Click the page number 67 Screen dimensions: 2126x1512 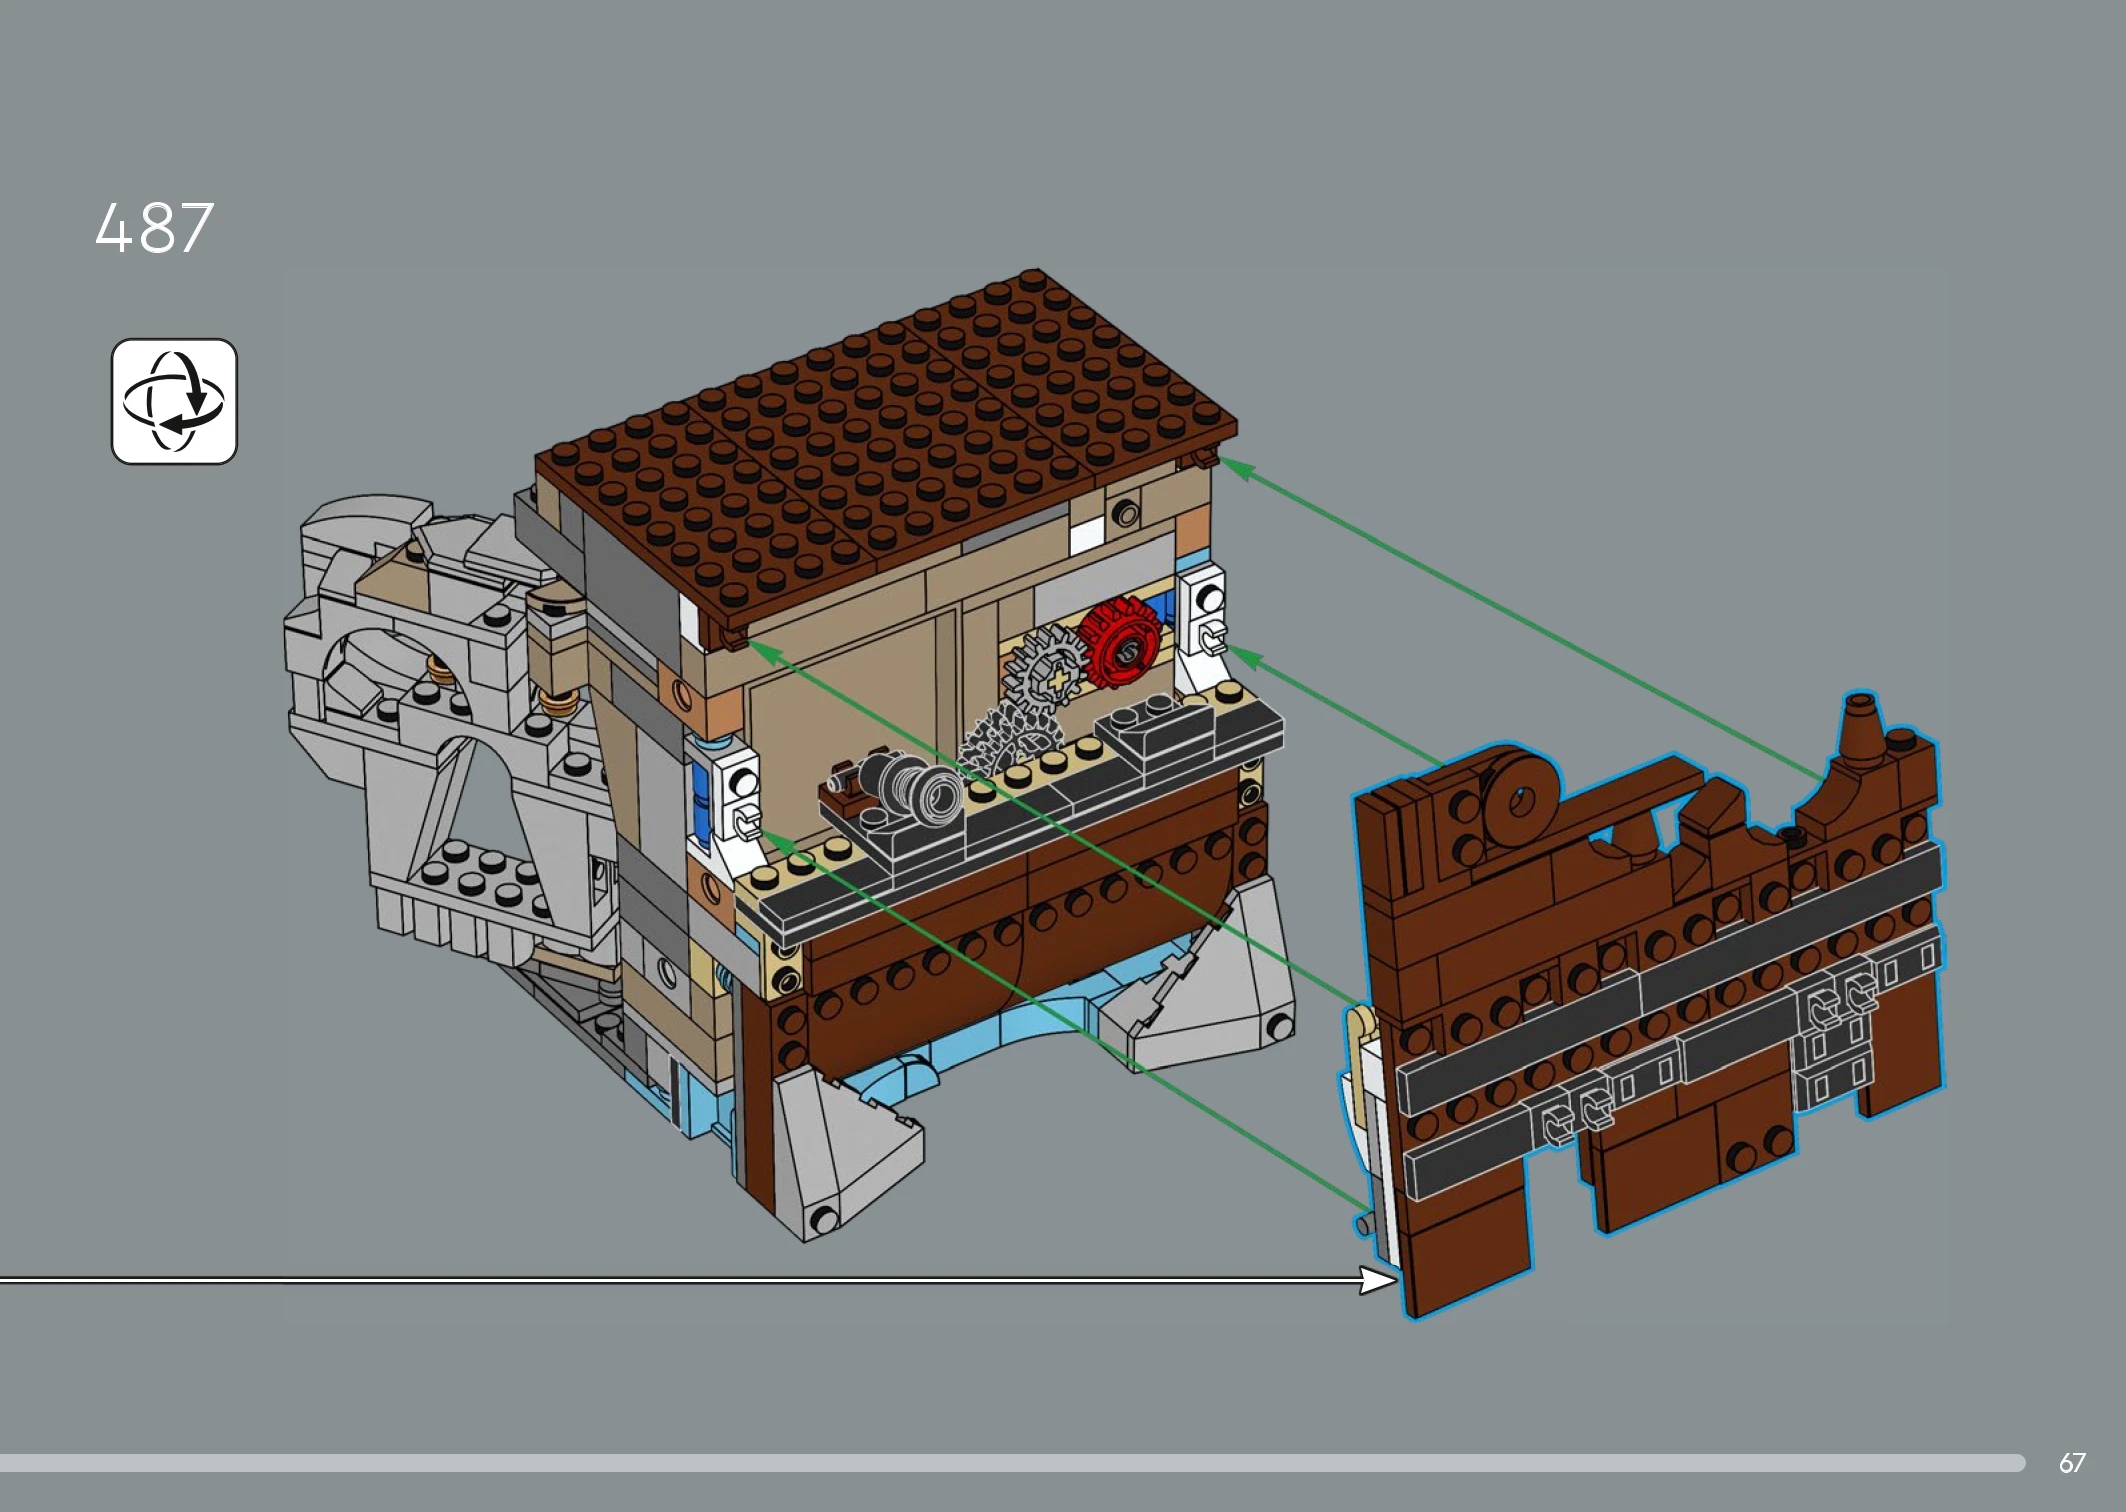click(x=2071, y=1463)
